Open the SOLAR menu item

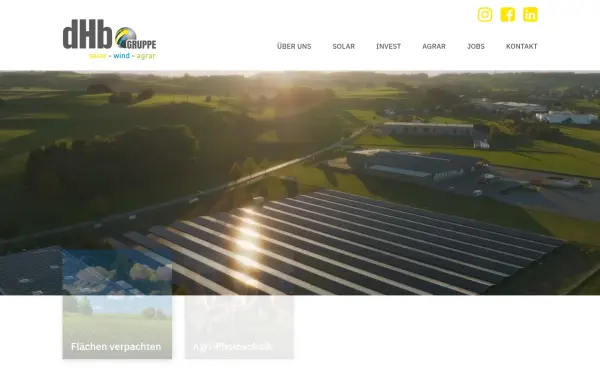[344, 46]
